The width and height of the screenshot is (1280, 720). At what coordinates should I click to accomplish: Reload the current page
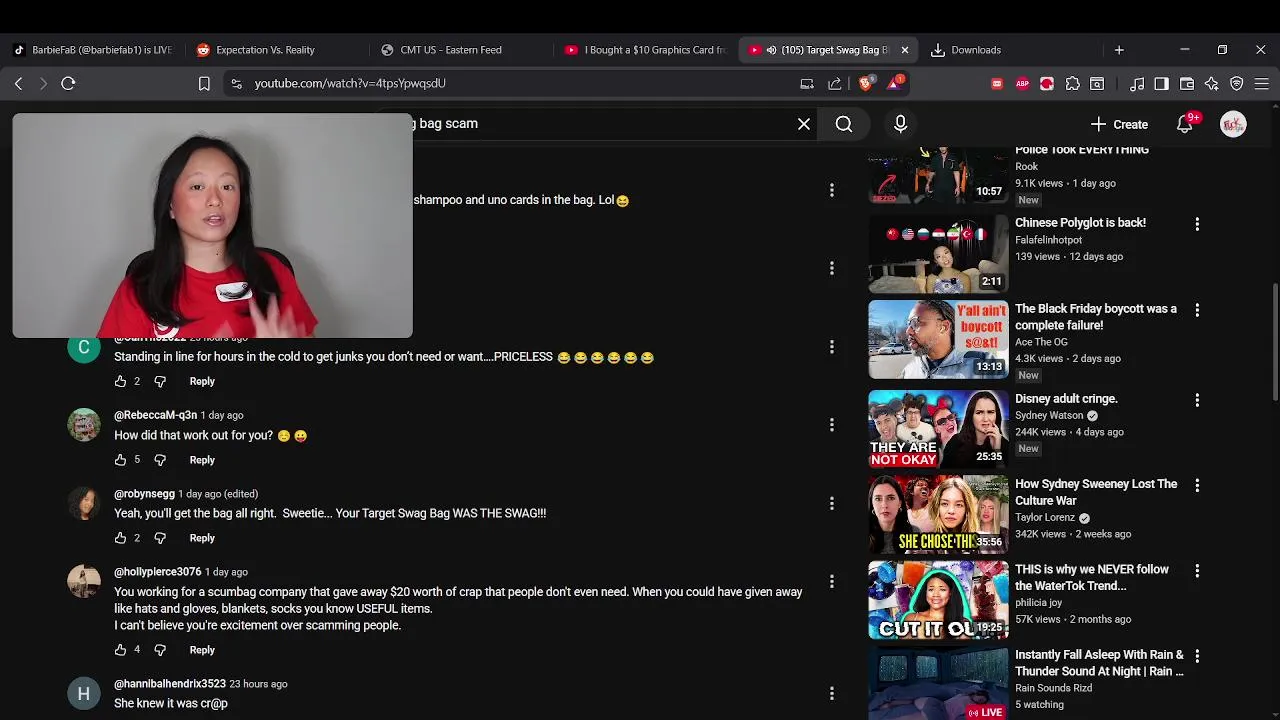(x=68, y=84)
